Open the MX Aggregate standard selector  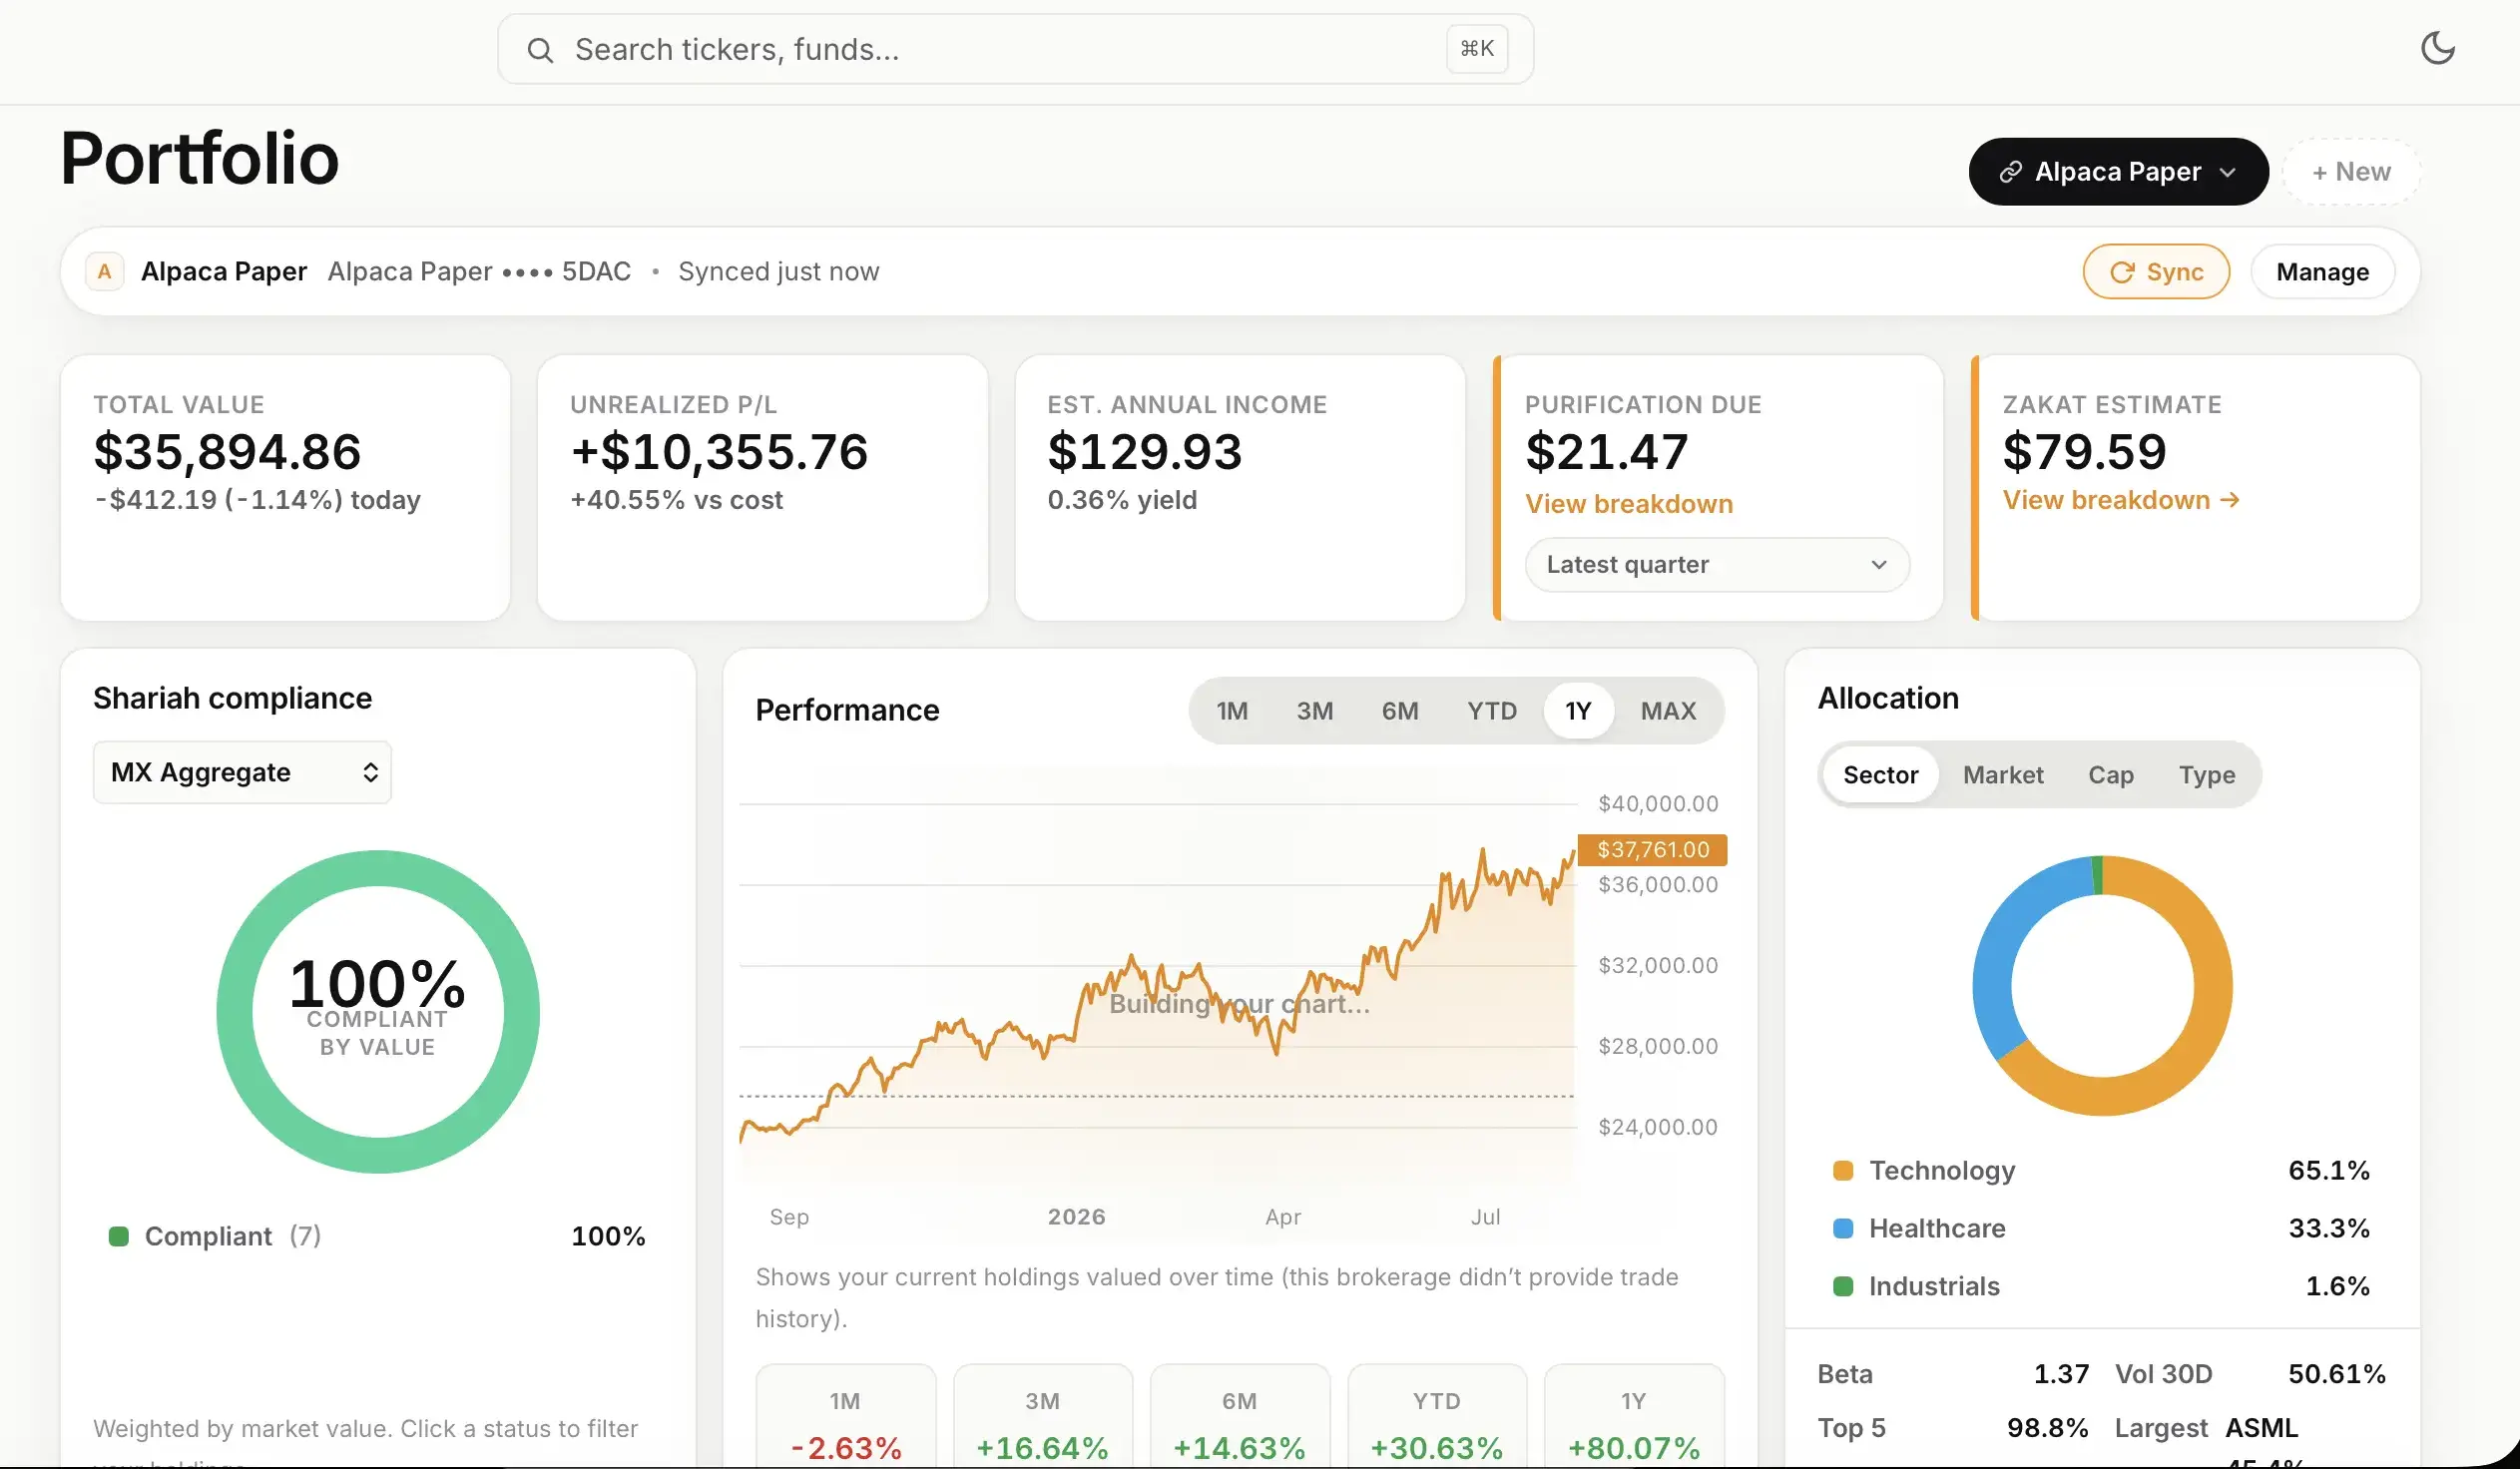tap(242, 773)
